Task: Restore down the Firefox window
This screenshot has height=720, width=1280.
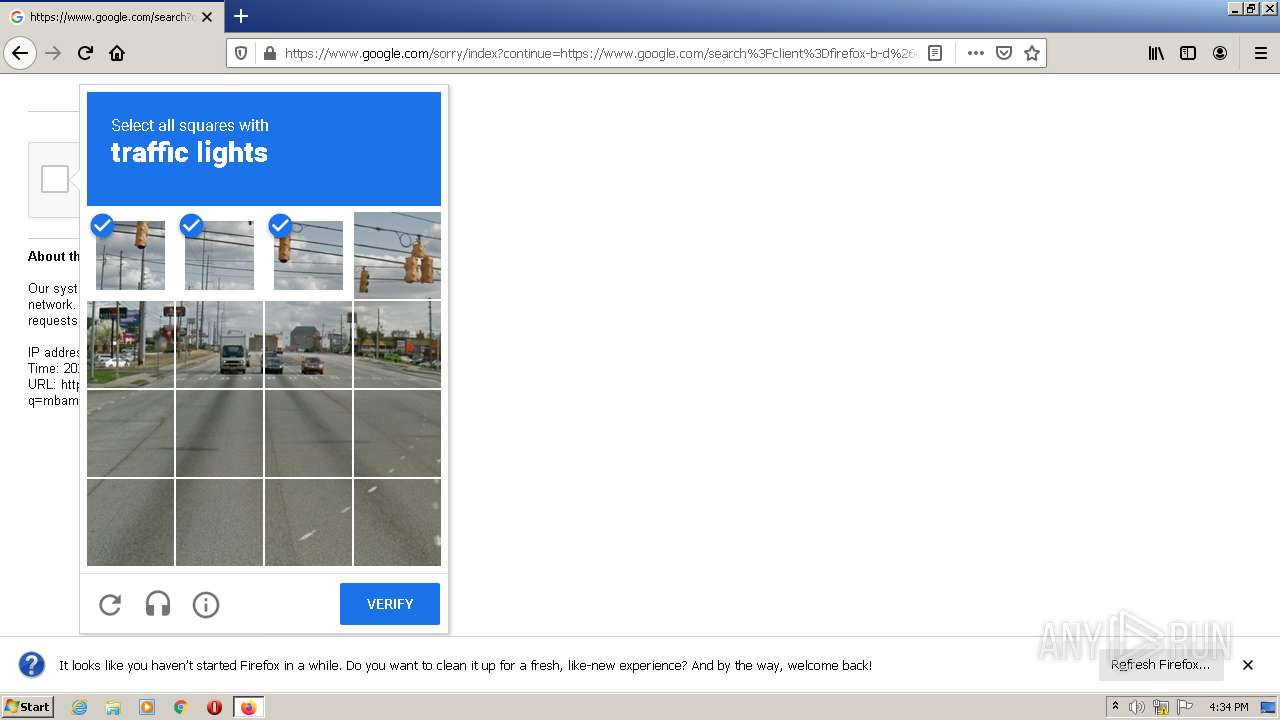Action: [1251, 8]
